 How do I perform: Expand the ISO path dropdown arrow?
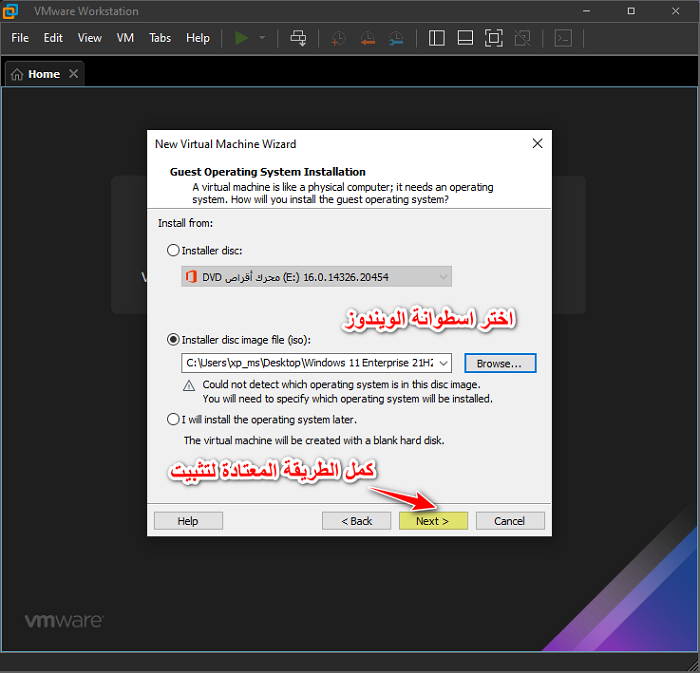tap(443, 363)
